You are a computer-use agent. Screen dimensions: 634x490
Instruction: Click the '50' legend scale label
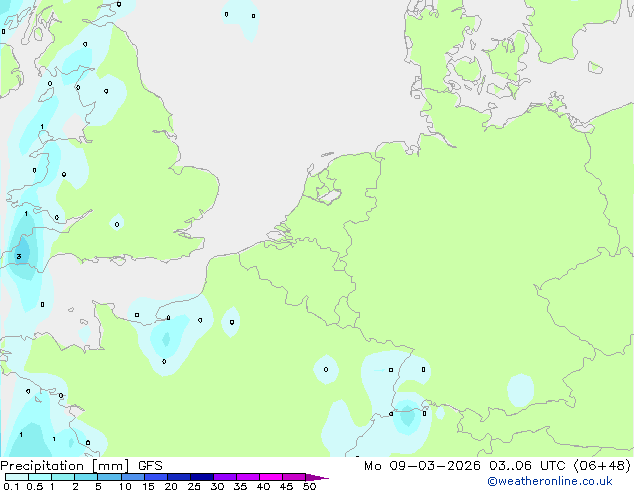click(x=309, y=486)
